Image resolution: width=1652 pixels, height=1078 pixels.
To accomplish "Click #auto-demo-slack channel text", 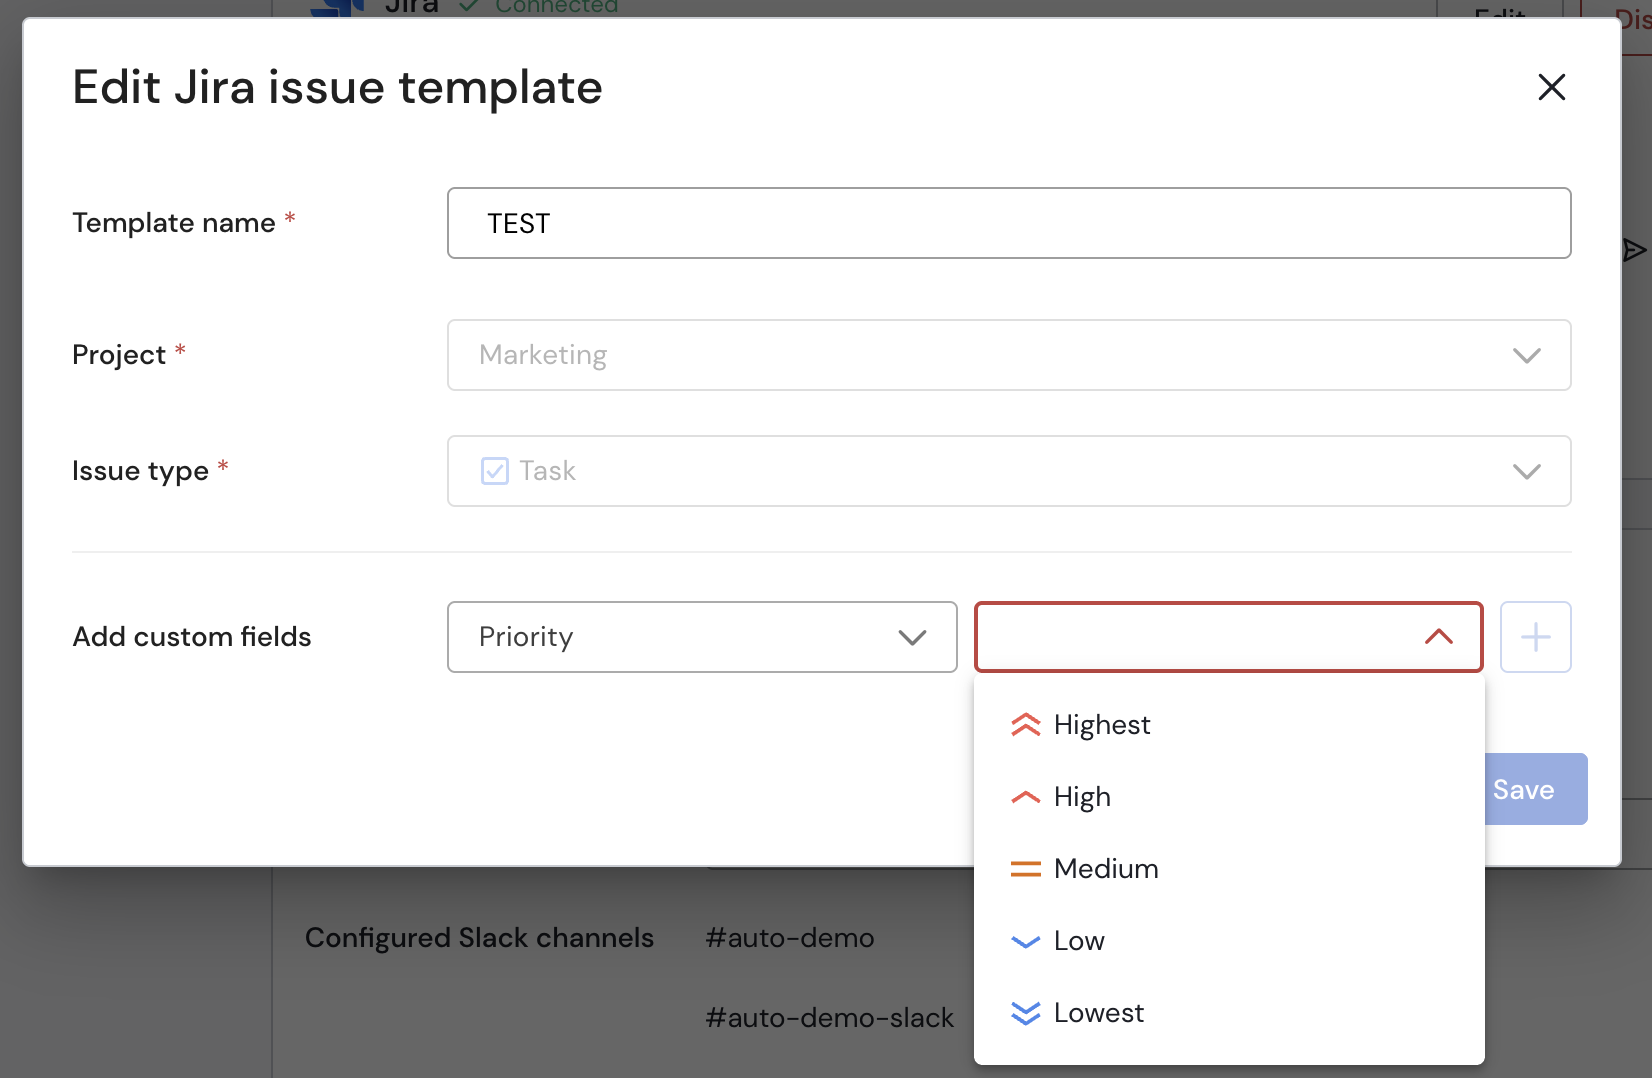I will pos(829,1018).
